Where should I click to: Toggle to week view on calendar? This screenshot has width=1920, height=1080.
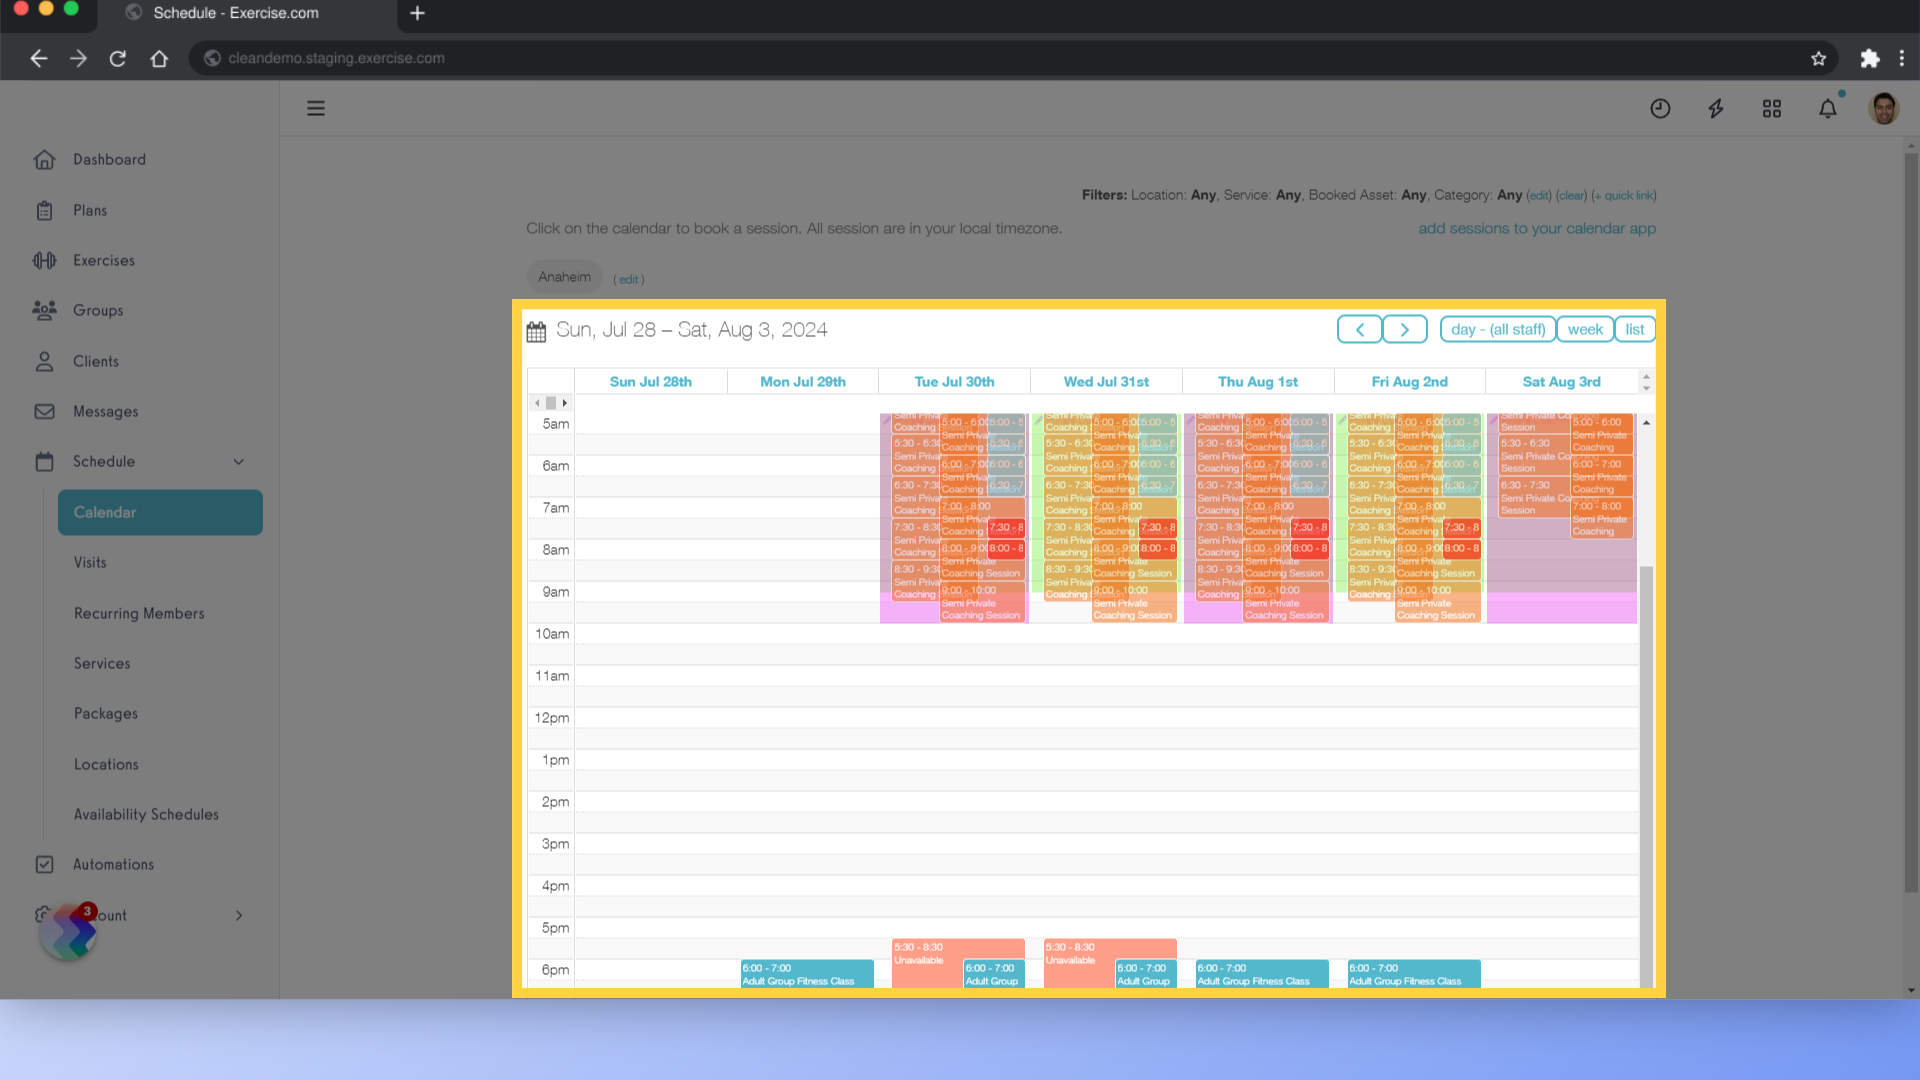tap(1584, 328)
